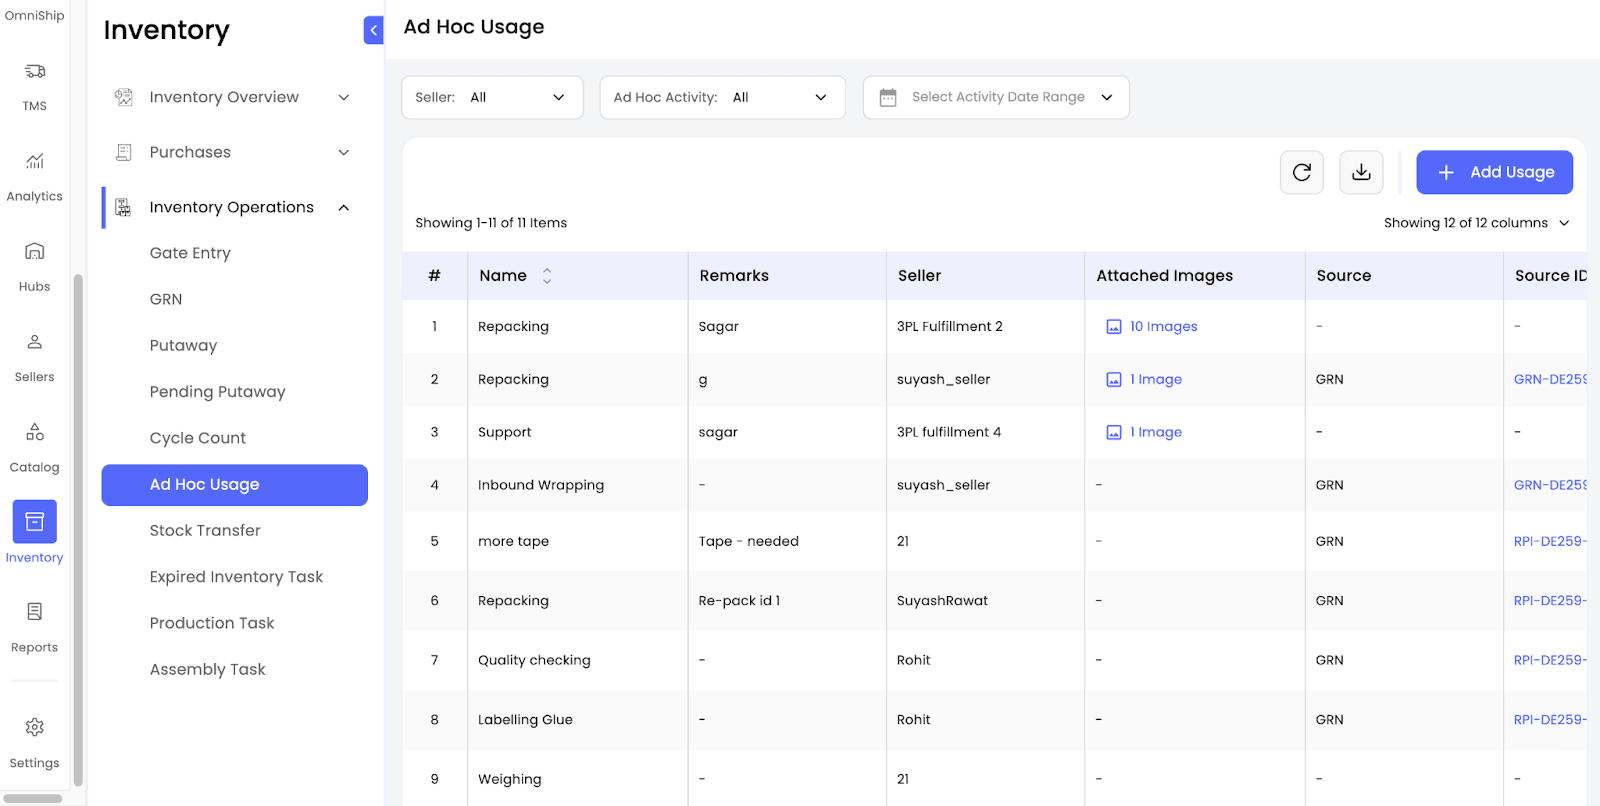View the 10 Images attachment link

(x=1162, y=327)
